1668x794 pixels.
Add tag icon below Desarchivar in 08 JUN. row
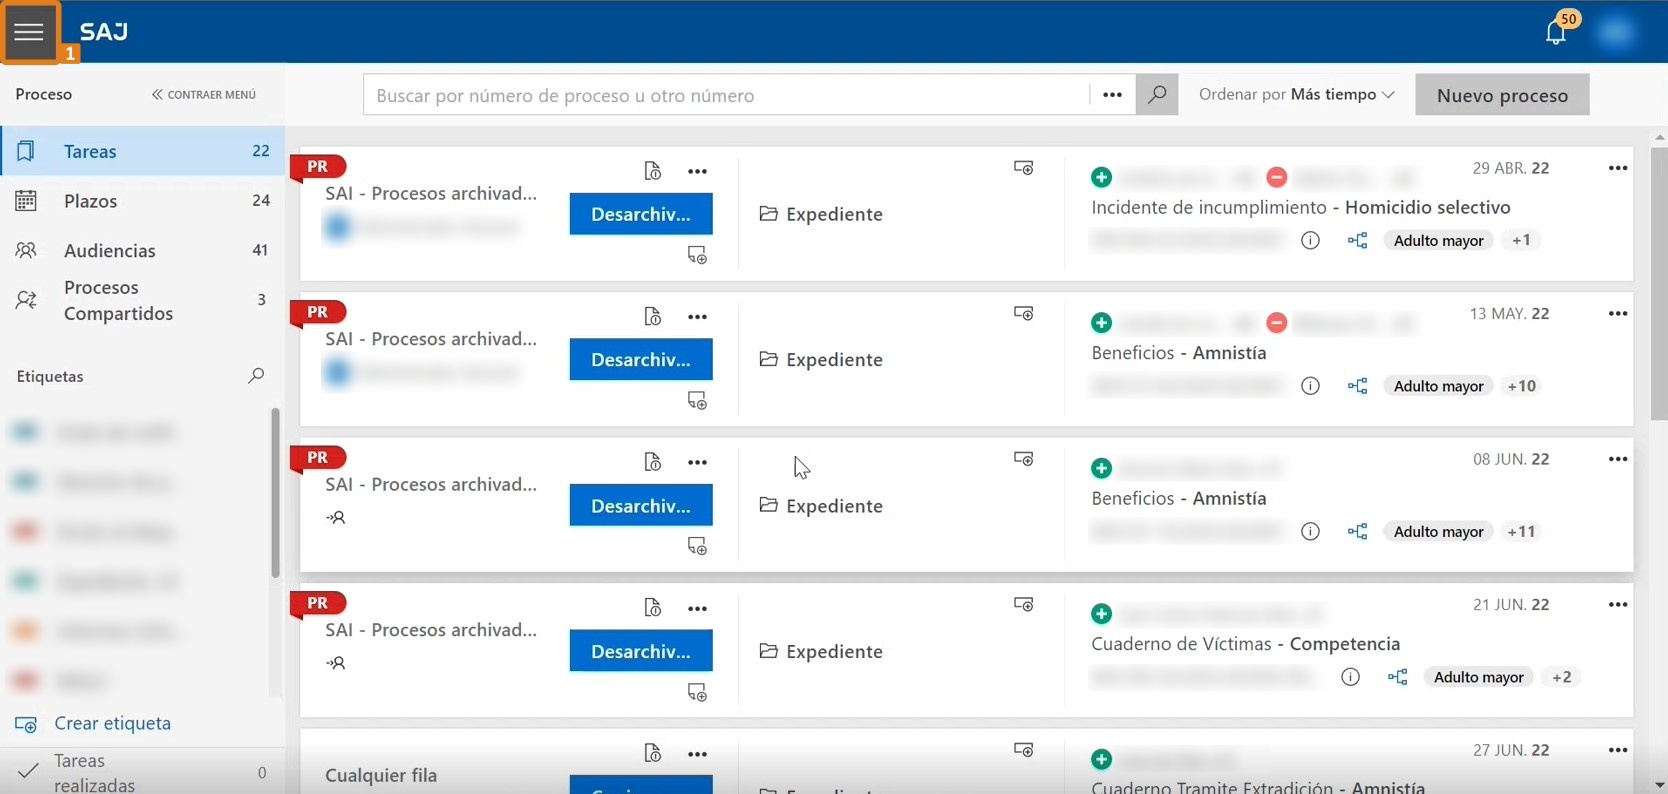tap(697, 546)
